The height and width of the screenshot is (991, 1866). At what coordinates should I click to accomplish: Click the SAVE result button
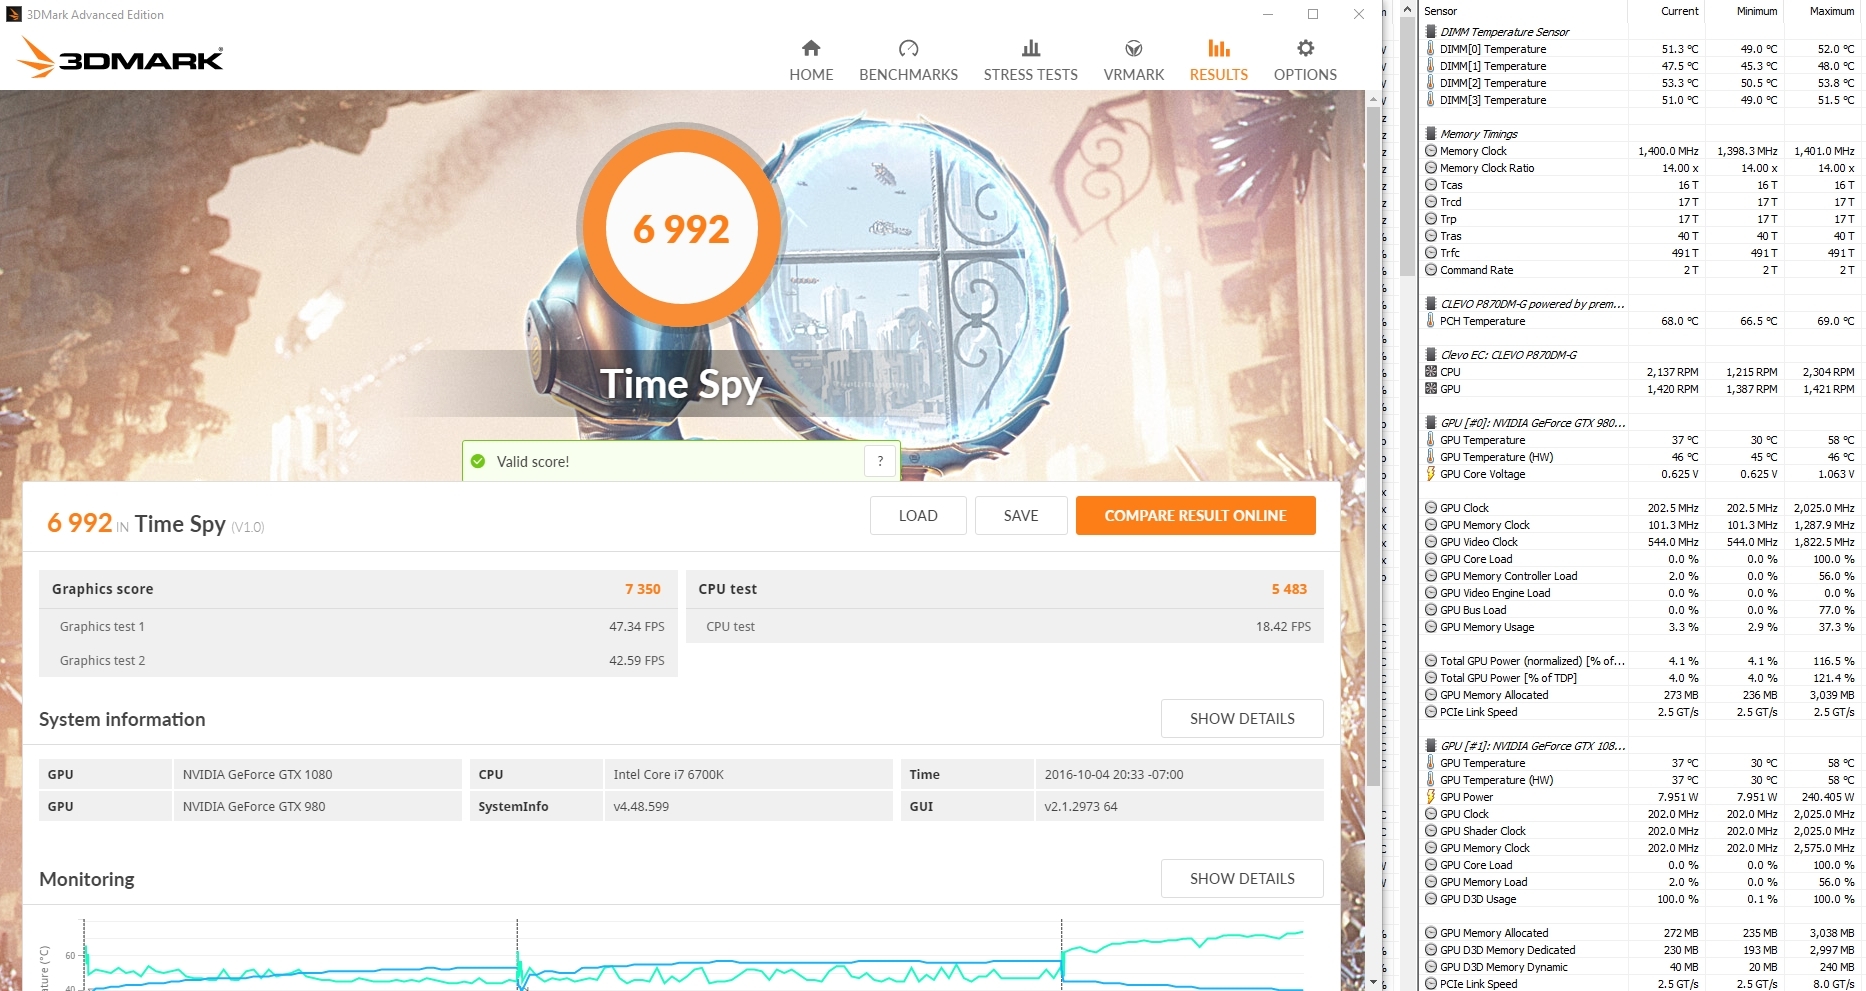[x=1021, y=515]
